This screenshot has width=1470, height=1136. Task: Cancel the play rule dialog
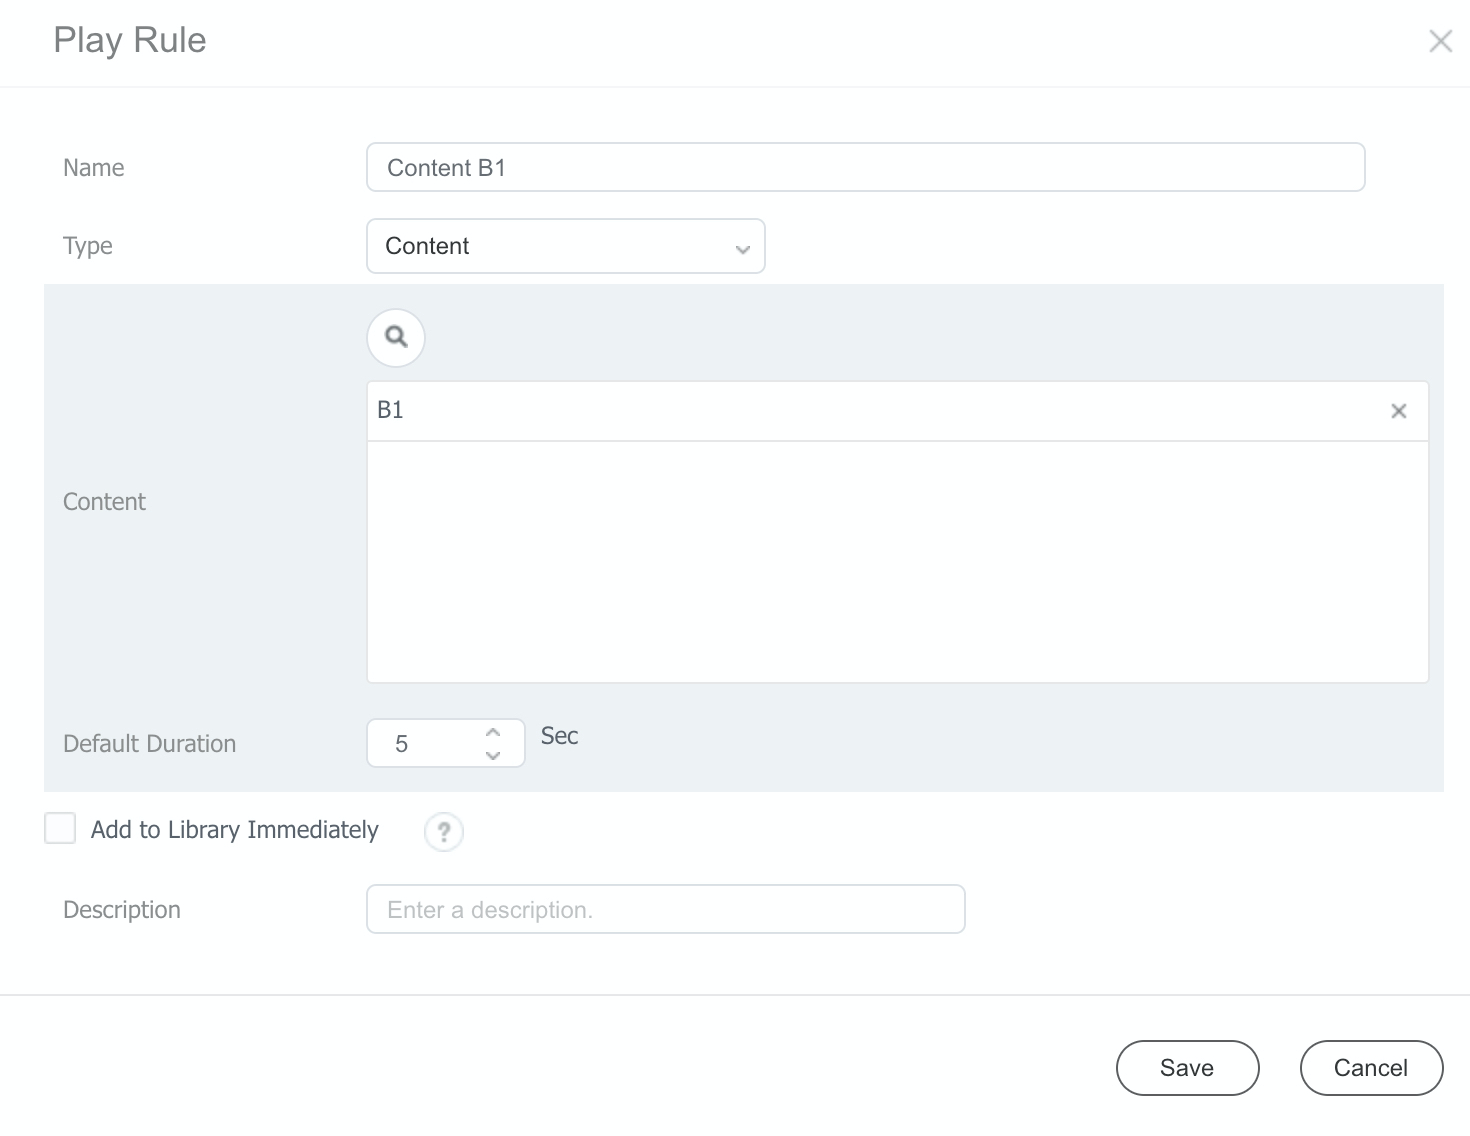1371,1068
